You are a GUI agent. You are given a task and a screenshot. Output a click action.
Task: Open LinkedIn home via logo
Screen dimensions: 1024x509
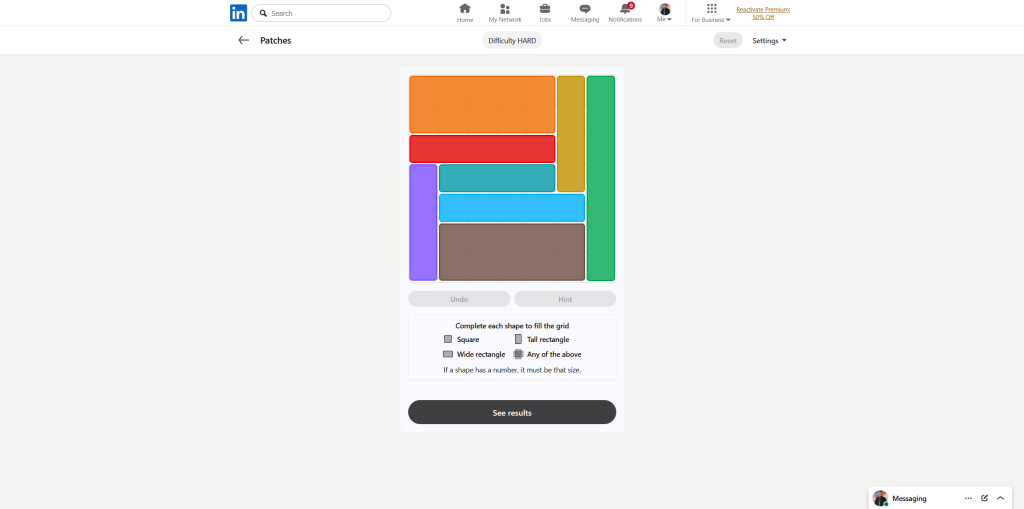[238, 13]
